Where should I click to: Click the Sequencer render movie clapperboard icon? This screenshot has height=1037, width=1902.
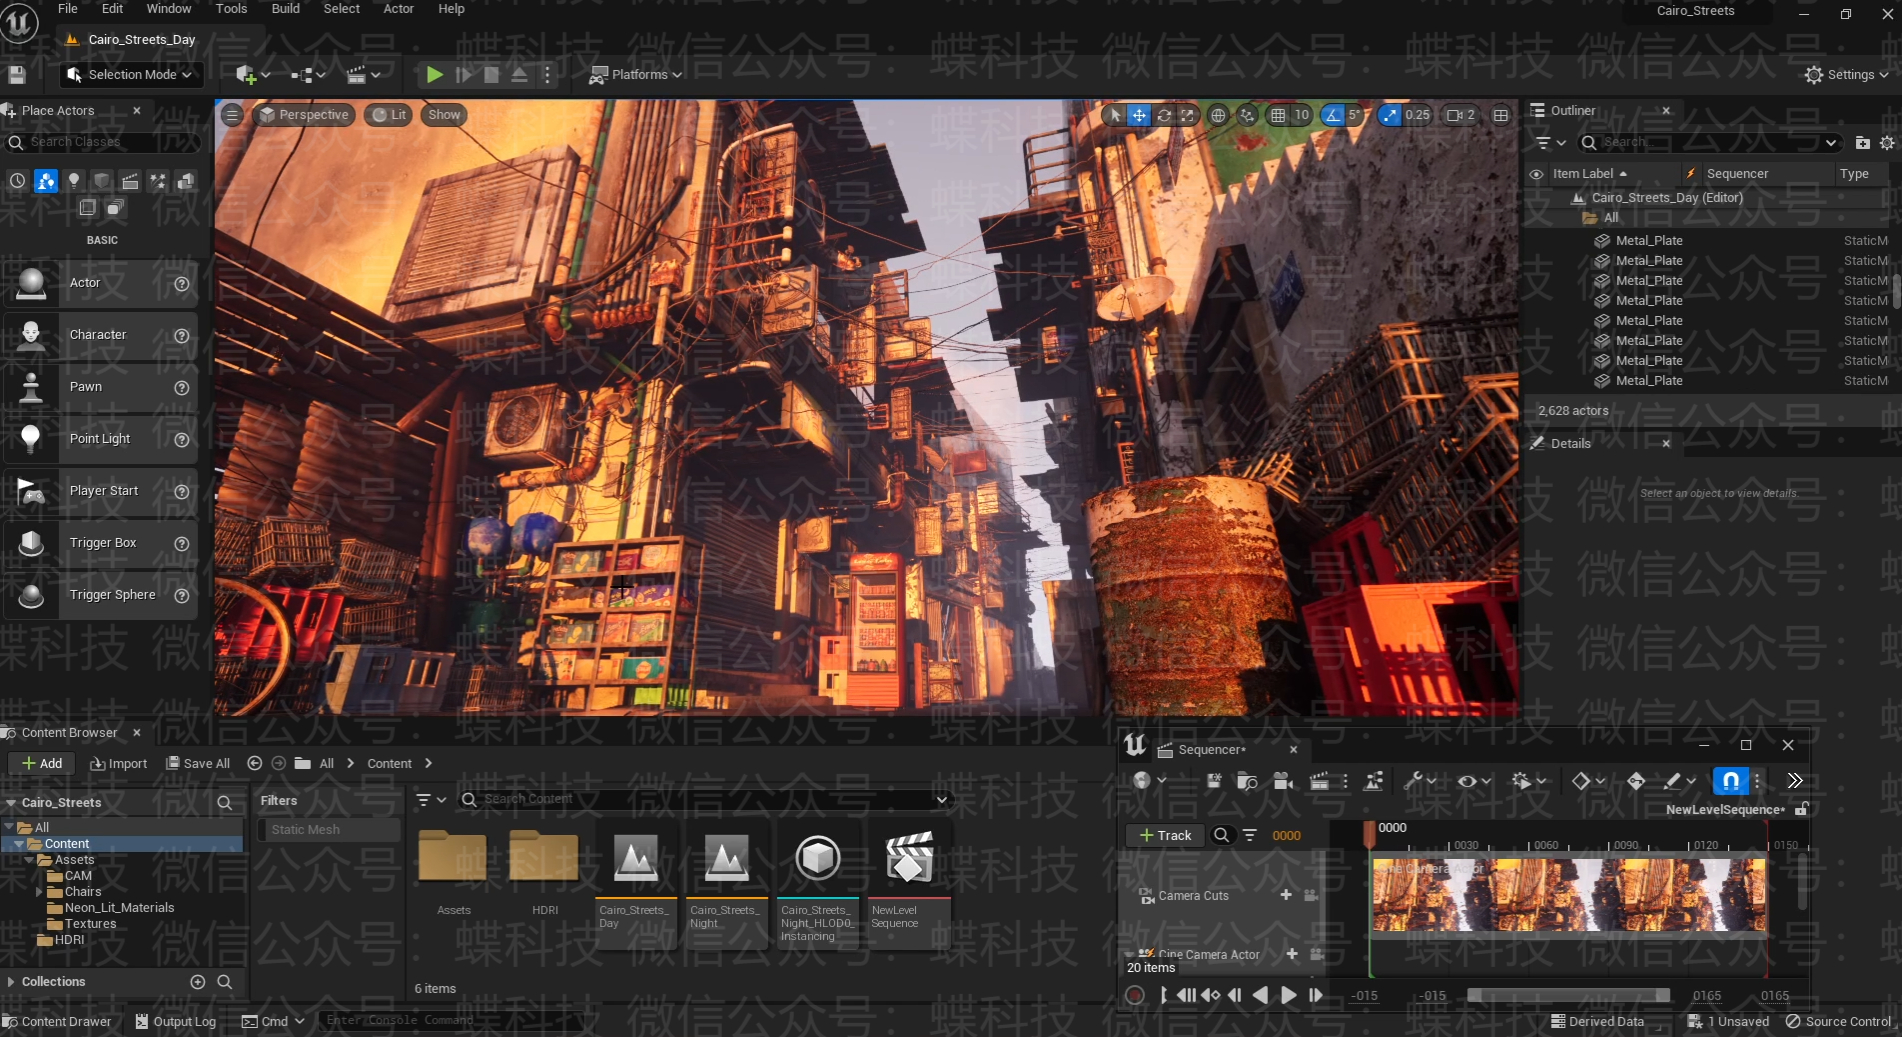tap(1319, 781)
